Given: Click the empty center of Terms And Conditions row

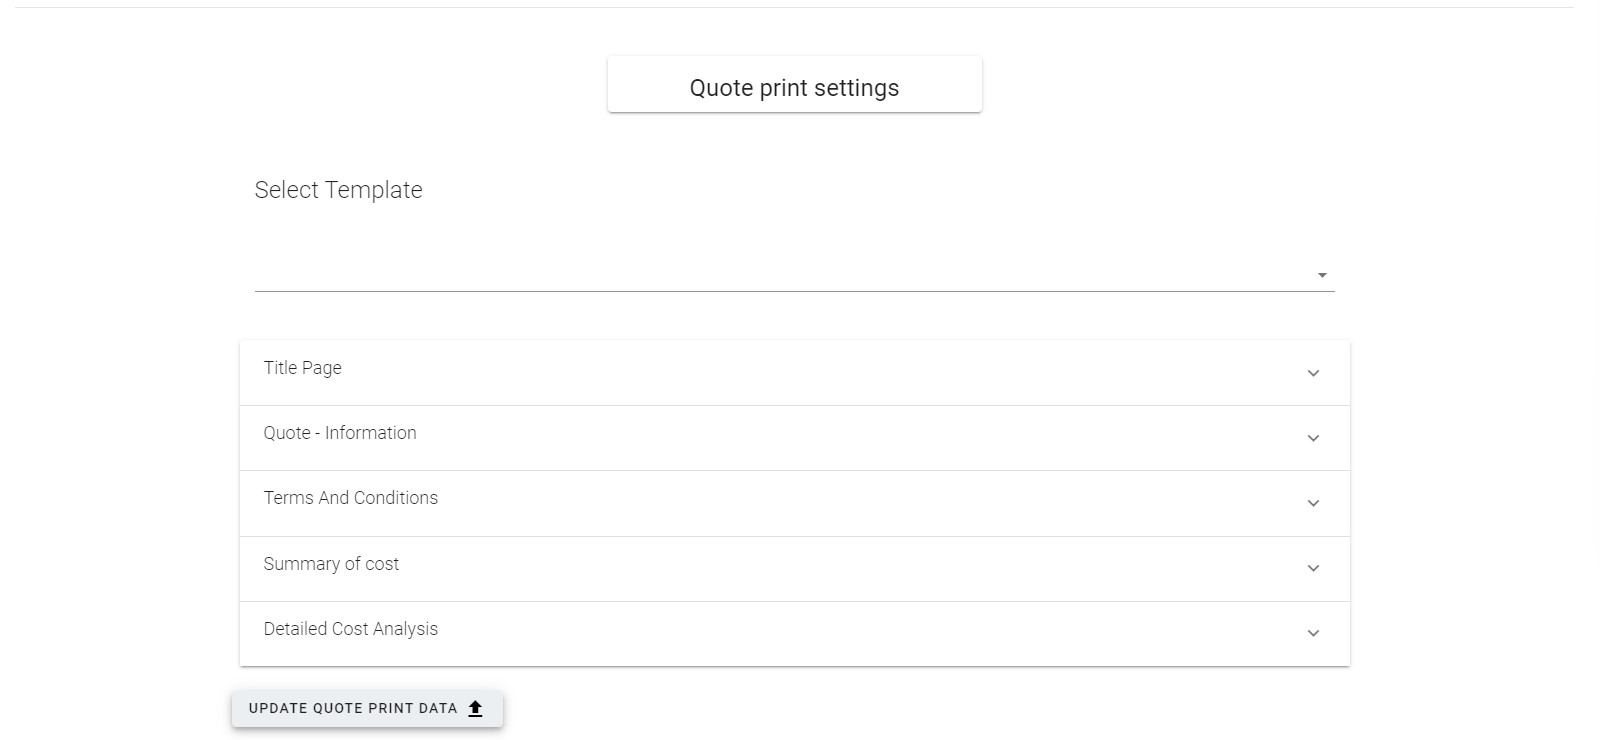Looking at the screenshot, I should click(794, 503).
